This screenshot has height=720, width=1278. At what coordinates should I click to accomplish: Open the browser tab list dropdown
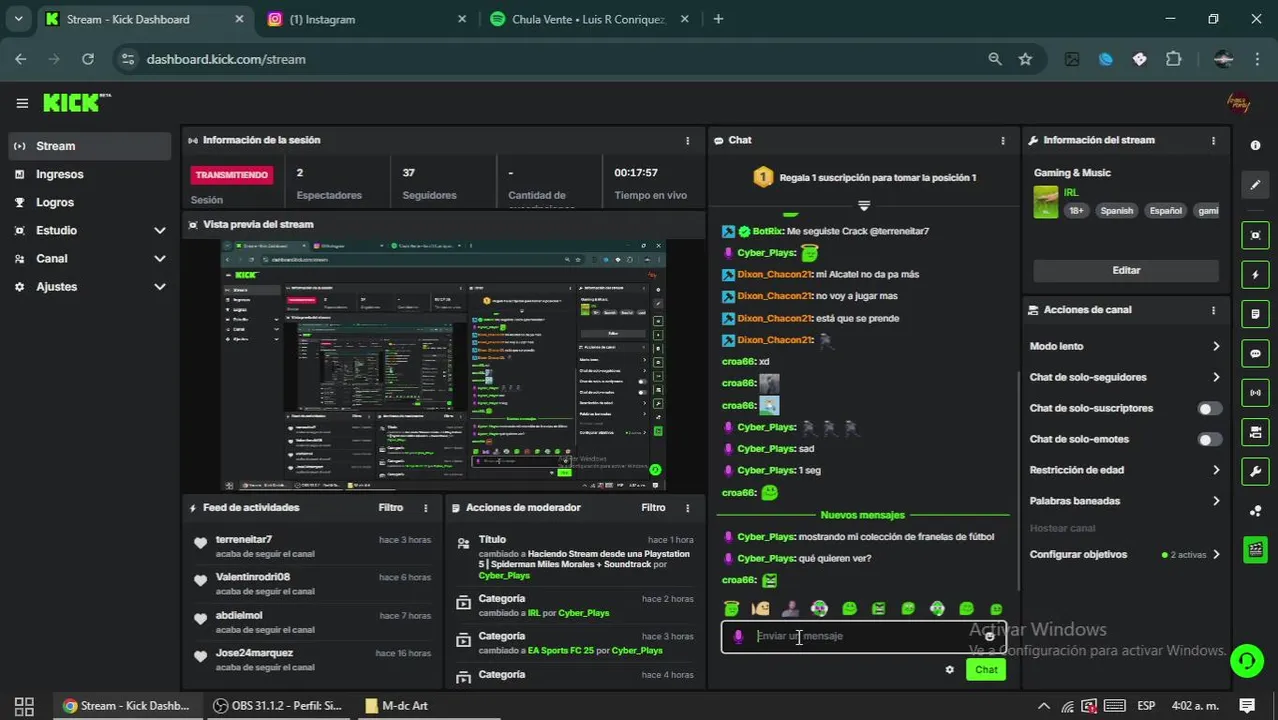[x=18, y=19]
